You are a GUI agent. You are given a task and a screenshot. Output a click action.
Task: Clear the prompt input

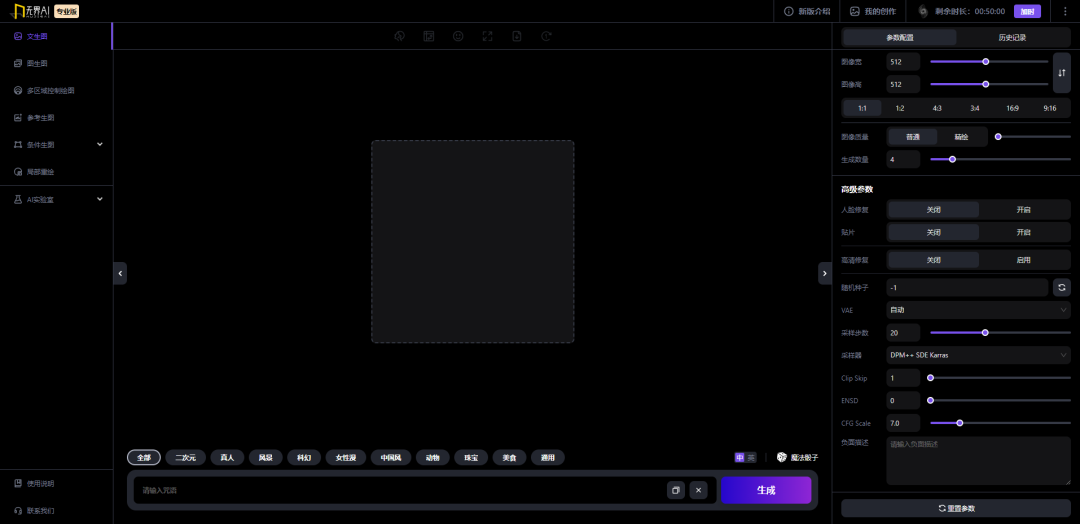pos(698,490)
